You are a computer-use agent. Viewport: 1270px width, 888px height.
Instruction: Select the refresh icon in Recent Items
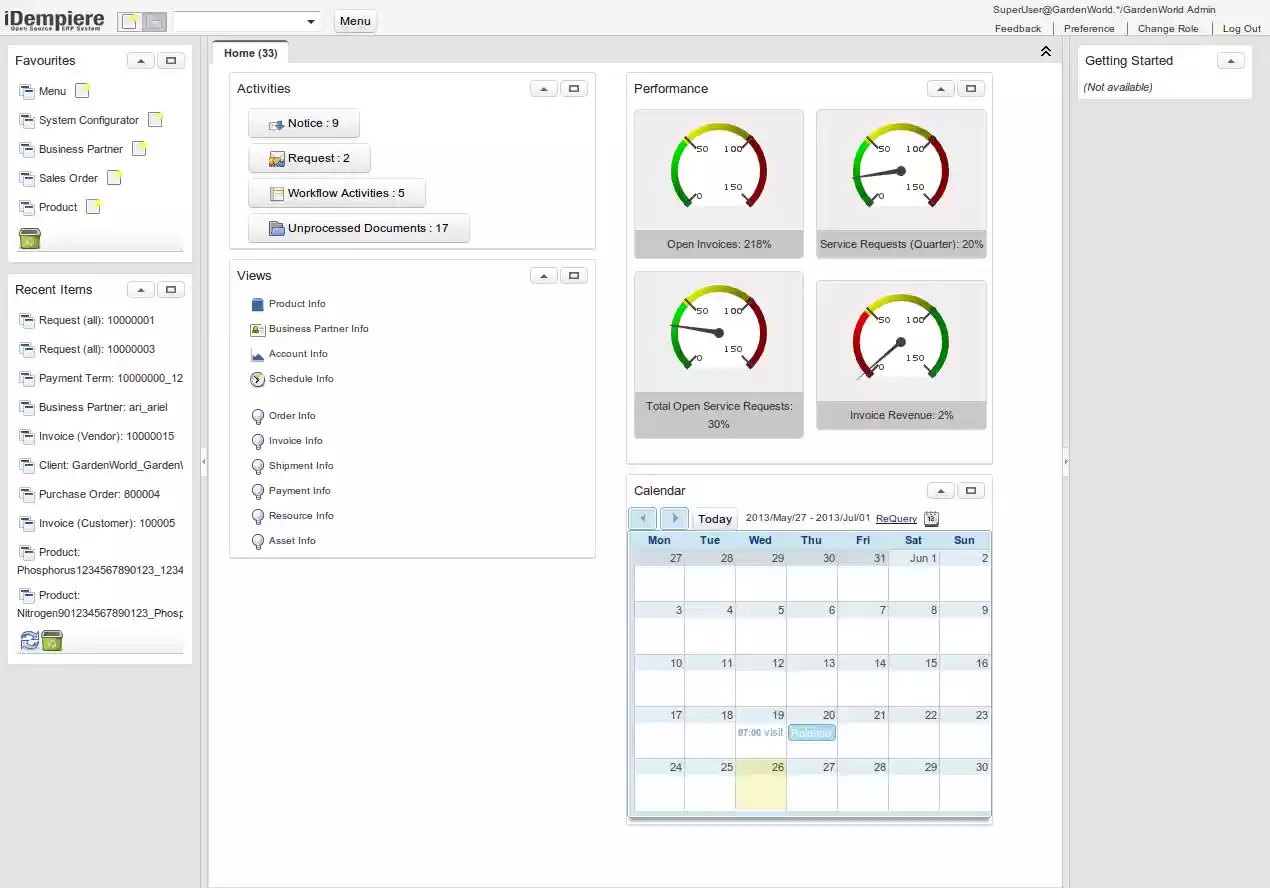pos(29,639)
